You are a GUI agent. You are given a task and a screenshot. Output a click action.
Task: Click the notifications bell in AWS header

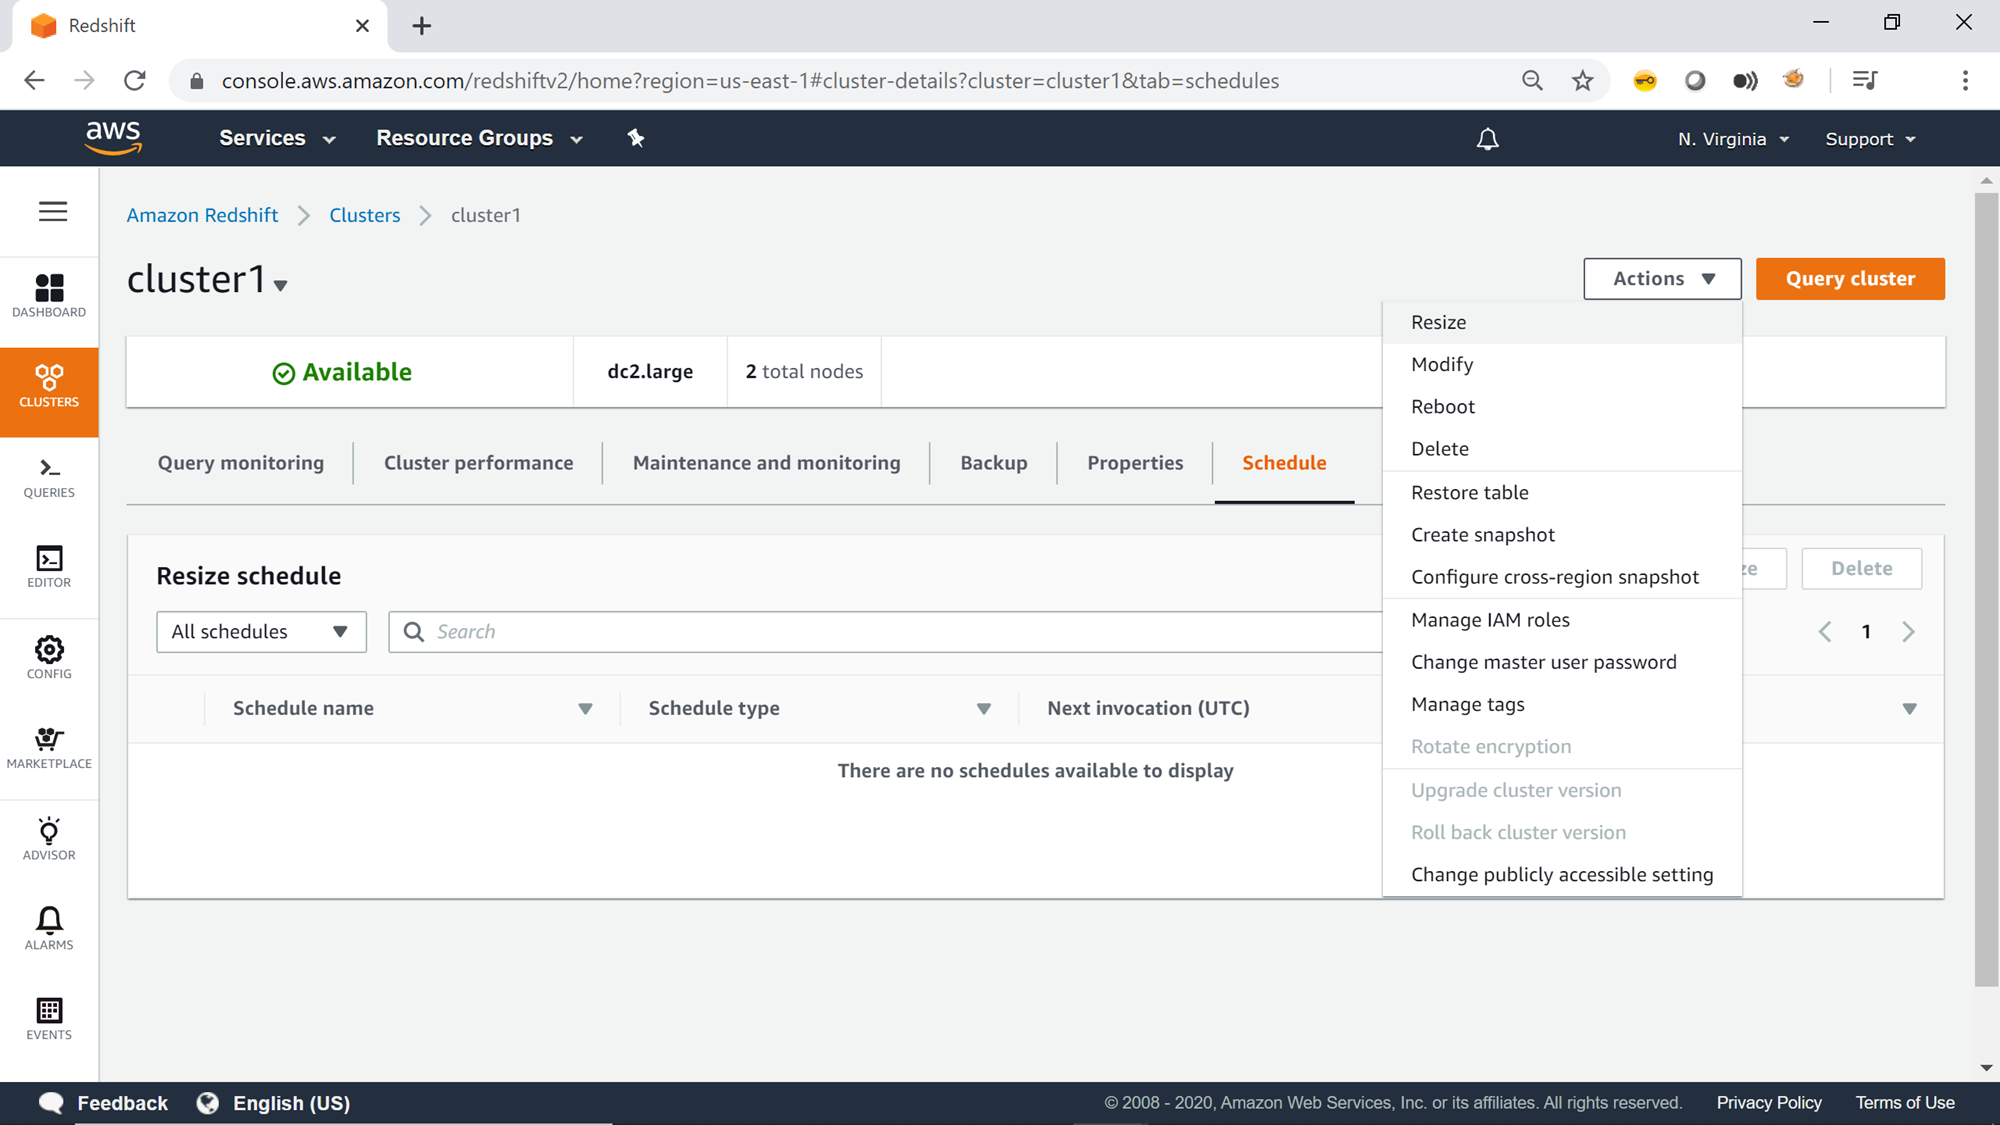point(1487,139)
